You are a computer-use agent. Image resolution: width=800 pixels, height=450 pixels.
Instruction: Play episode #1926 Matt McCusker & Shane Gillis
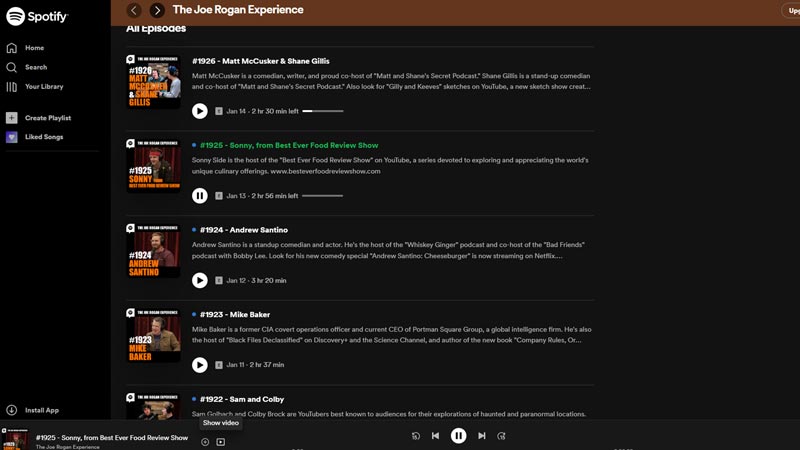point(199,111)
